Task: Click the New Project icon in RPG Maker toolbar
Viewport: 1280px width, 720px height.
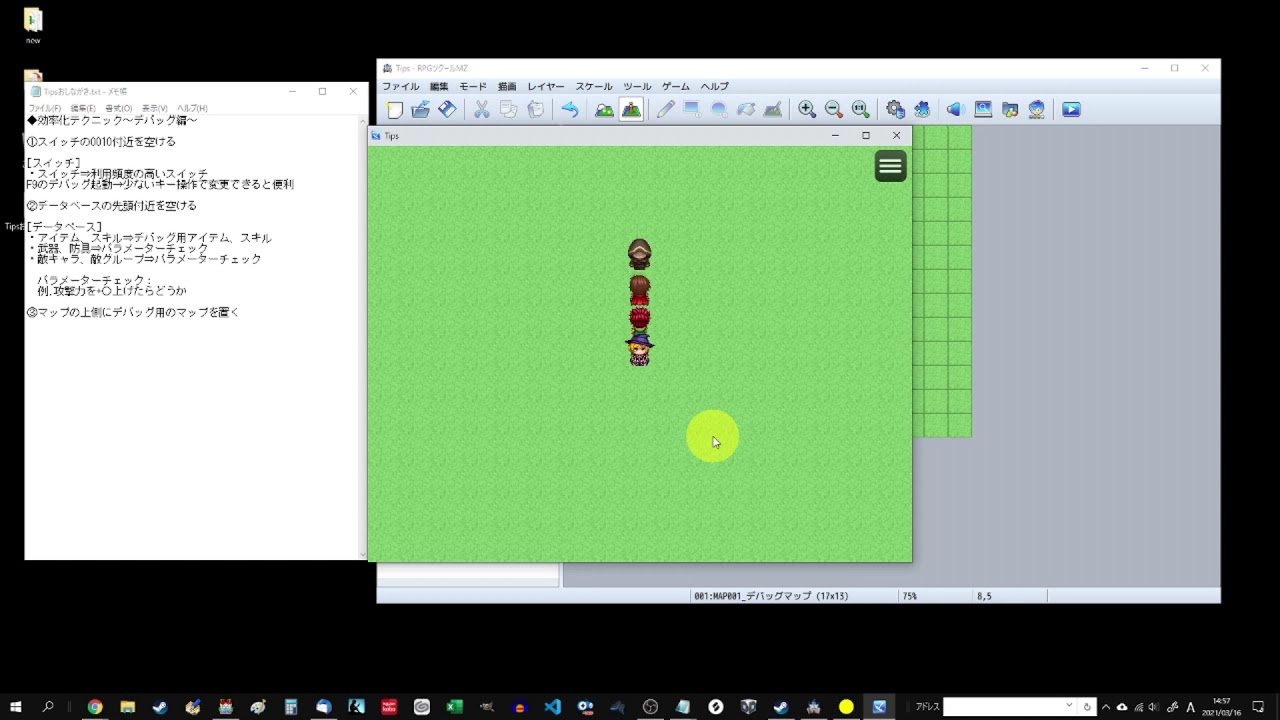Action: click(x=395, y=110)
